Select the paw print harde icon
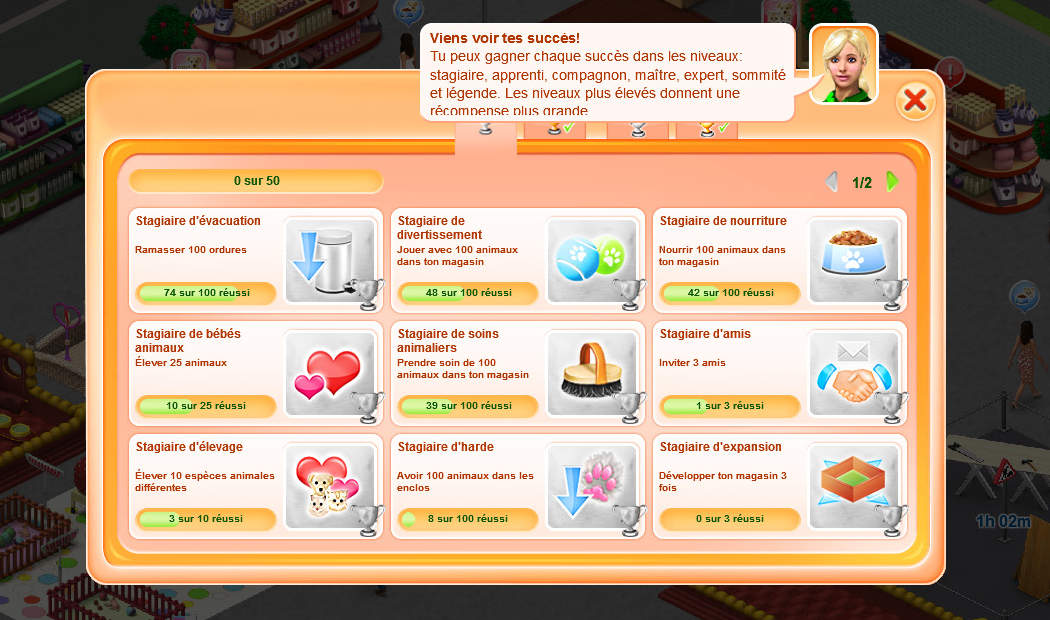The width and height of the screenshot is (1050, 620). point(592,487)
